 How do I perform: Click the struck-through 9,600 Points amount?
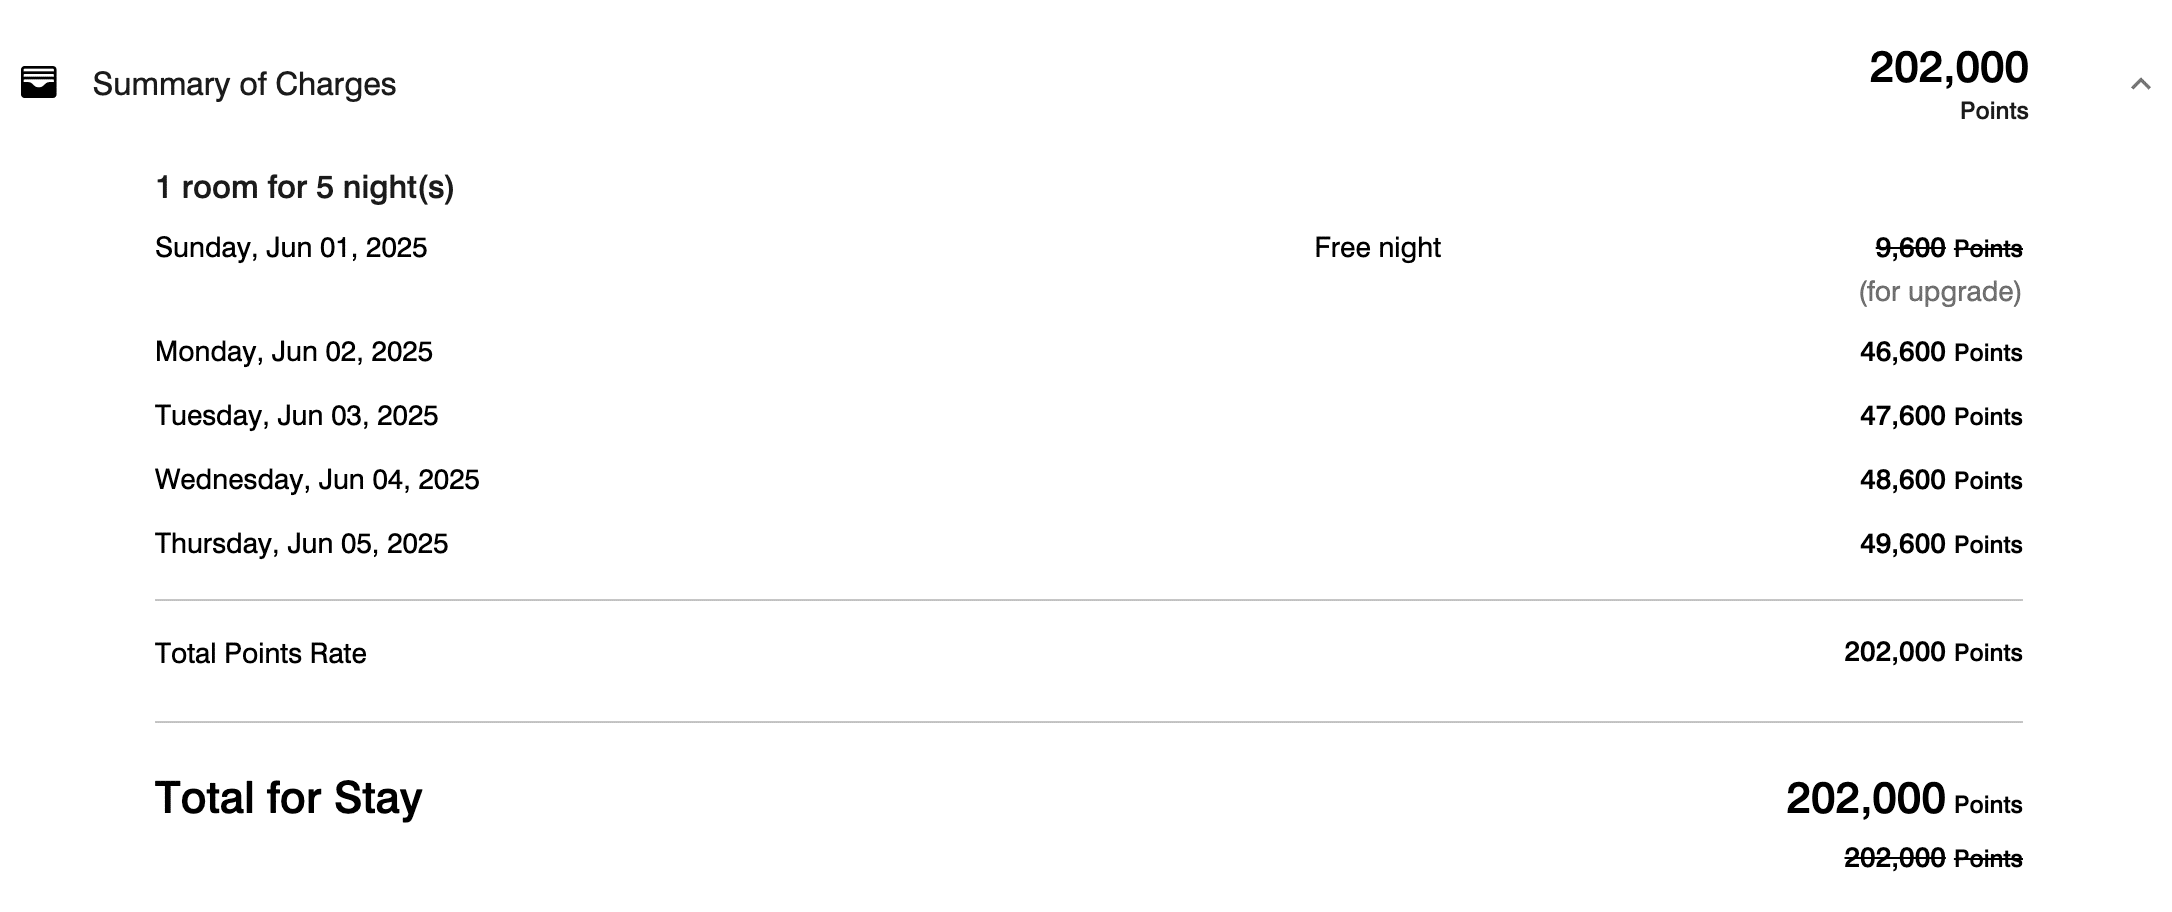(x=1947, y=248)
